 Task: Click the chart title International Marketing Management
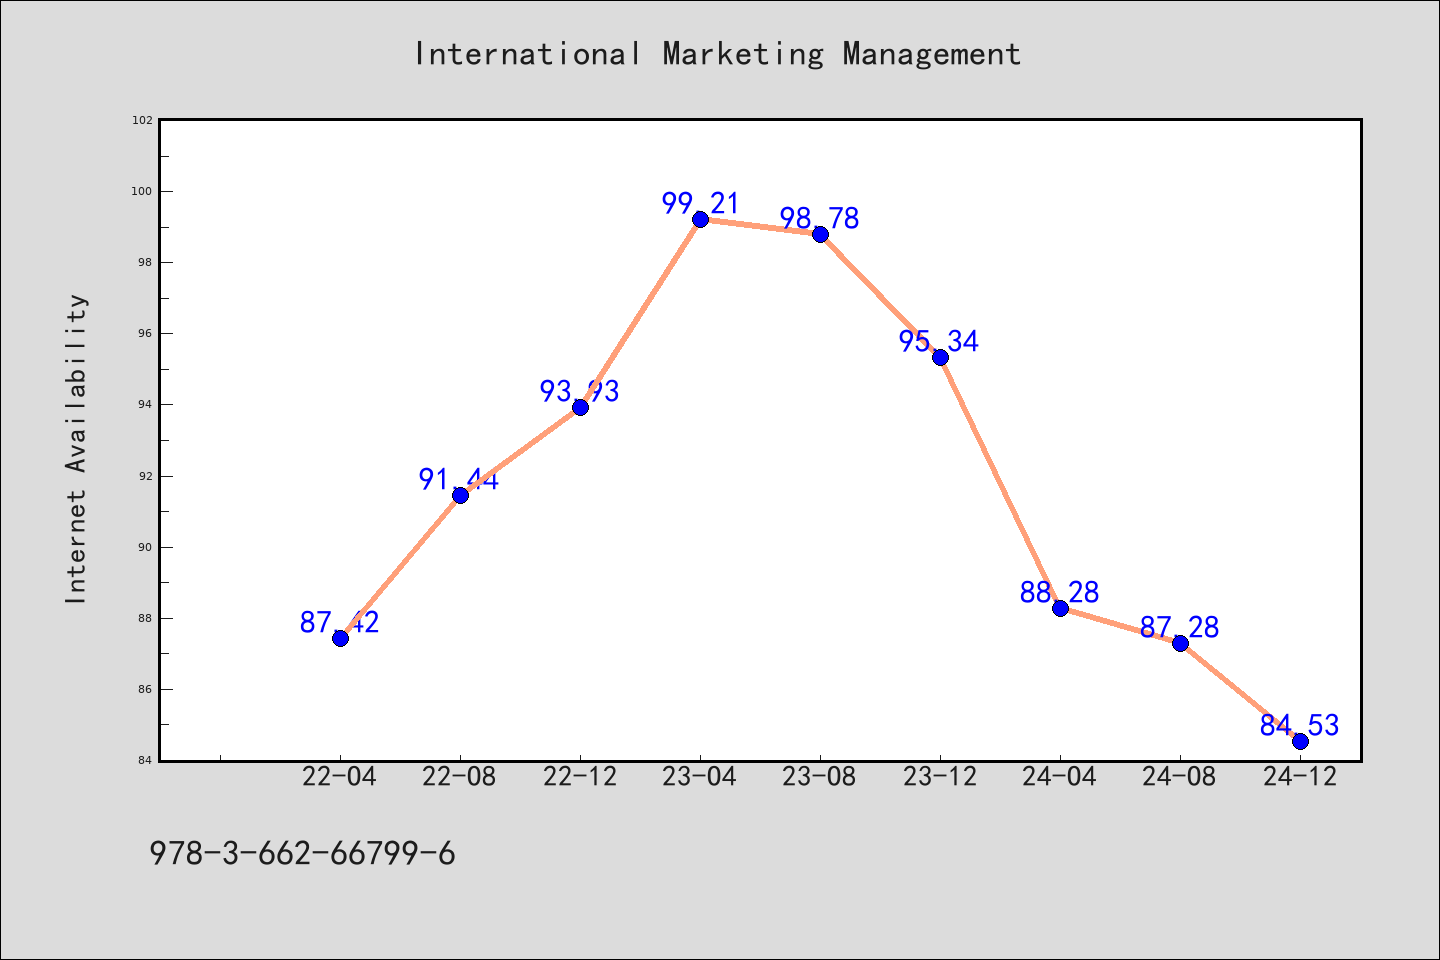[x=718, y=53]
